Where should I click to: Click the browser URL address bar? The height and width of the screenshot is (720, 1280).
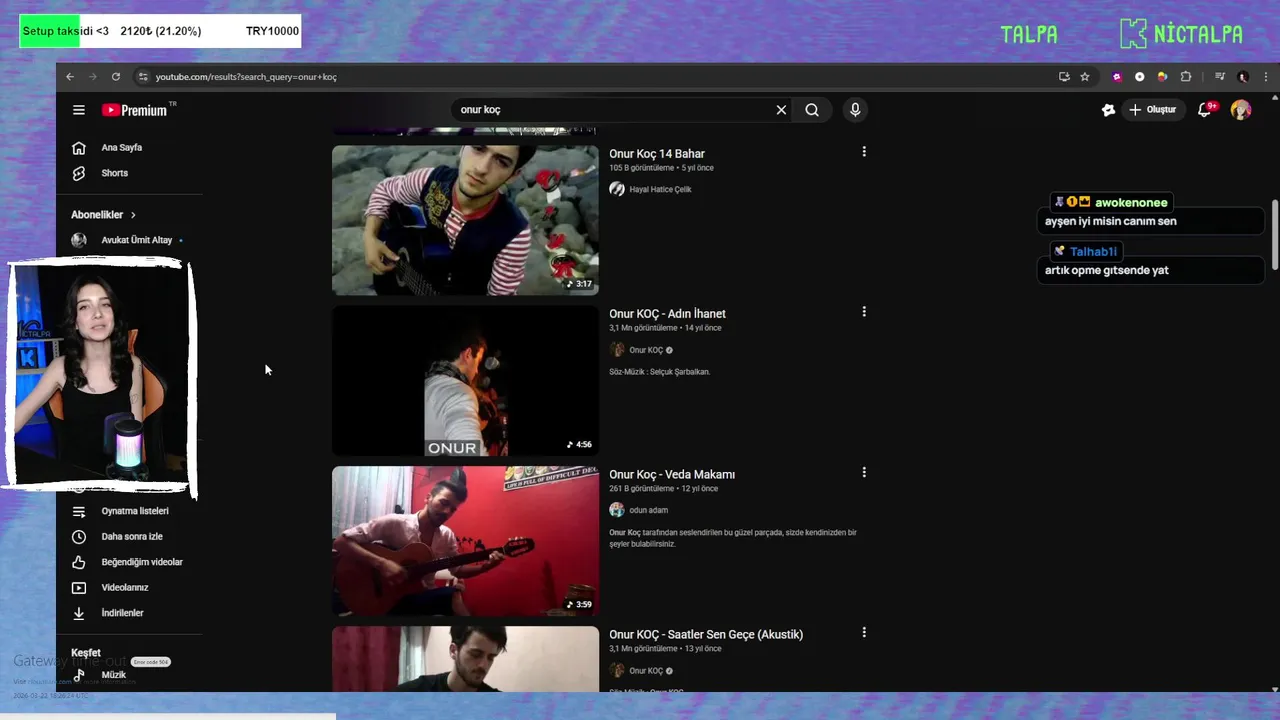click(x=600, y=77)
